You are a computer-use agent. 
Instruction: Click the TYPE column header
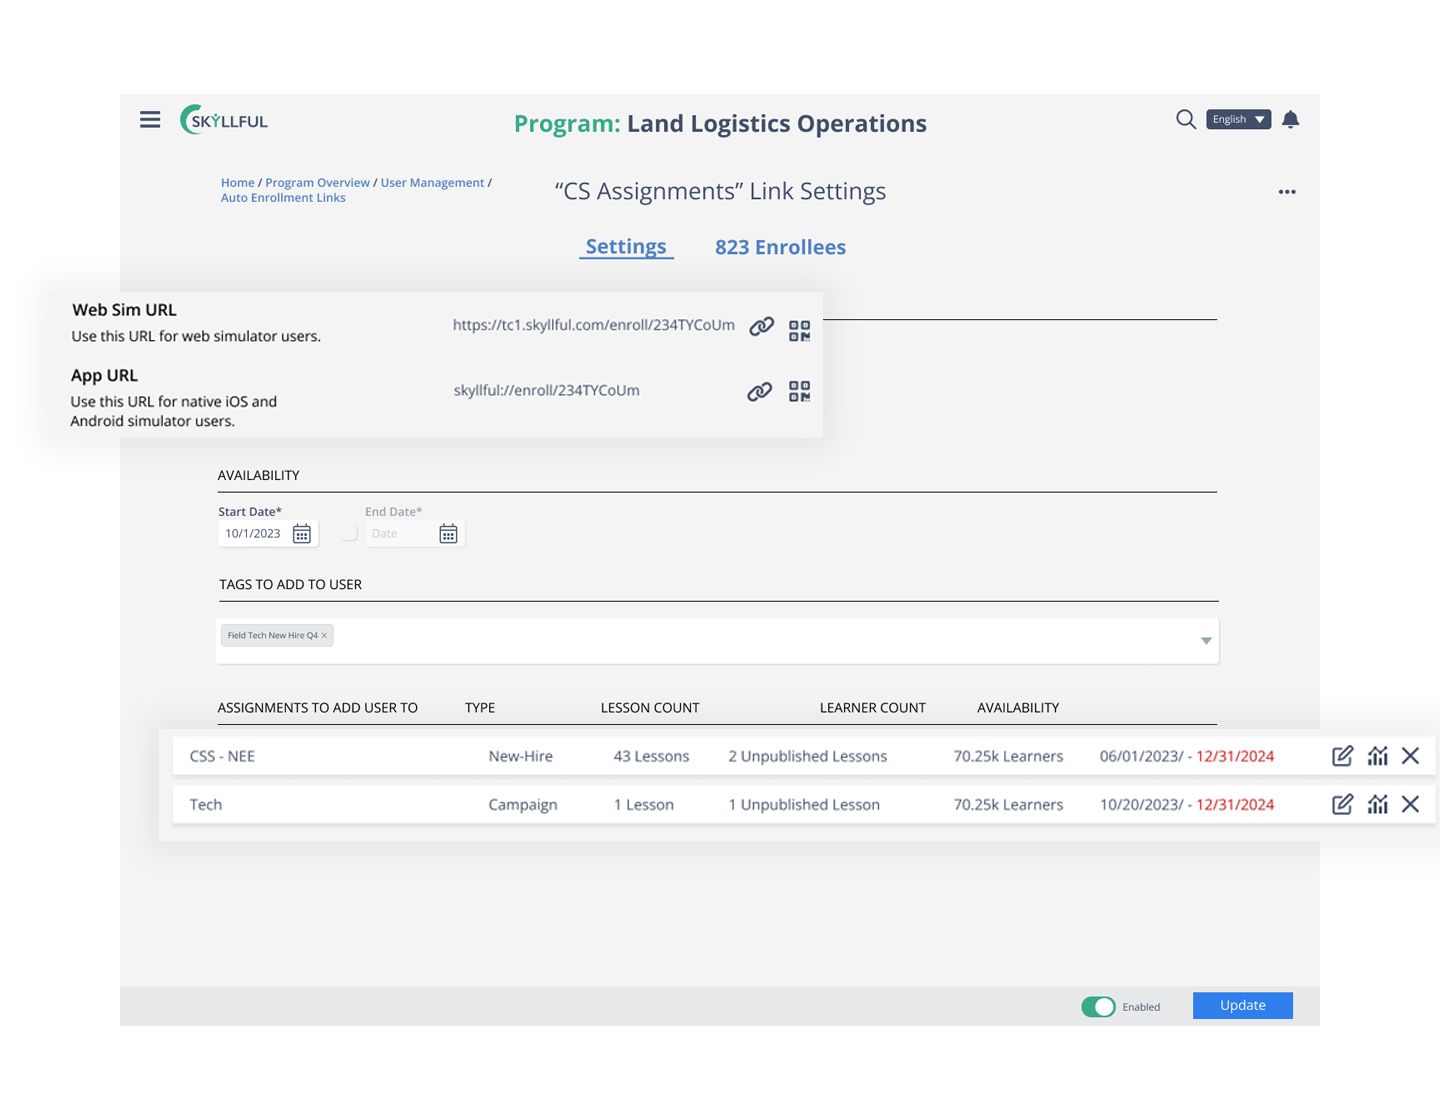(480, 708)
